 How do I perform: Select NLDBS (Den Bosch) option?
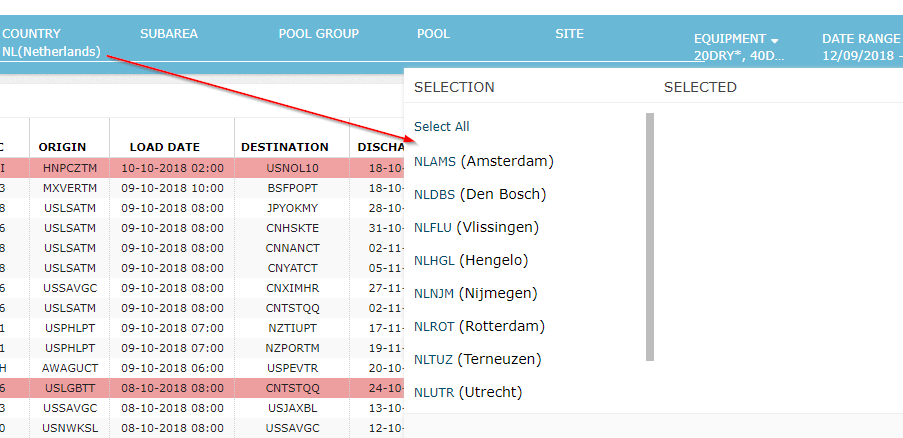point(480,194)
